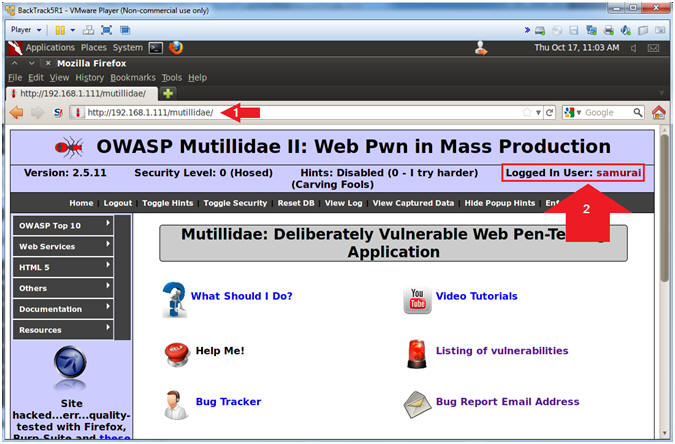This screenshot has height=444, width=675.
Task: Click the volume speaker icon in panel
Action: click(x=634, y=48)
